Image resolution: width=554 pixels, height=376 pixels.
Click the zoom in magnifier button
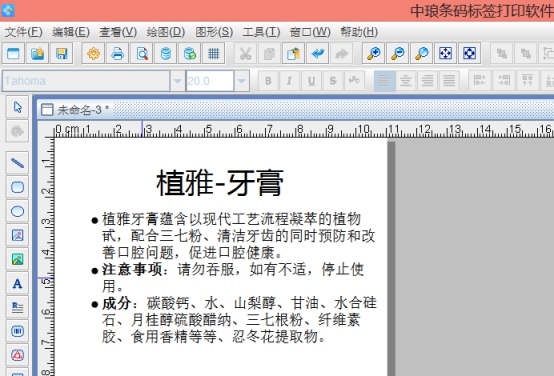pos(373,54)
